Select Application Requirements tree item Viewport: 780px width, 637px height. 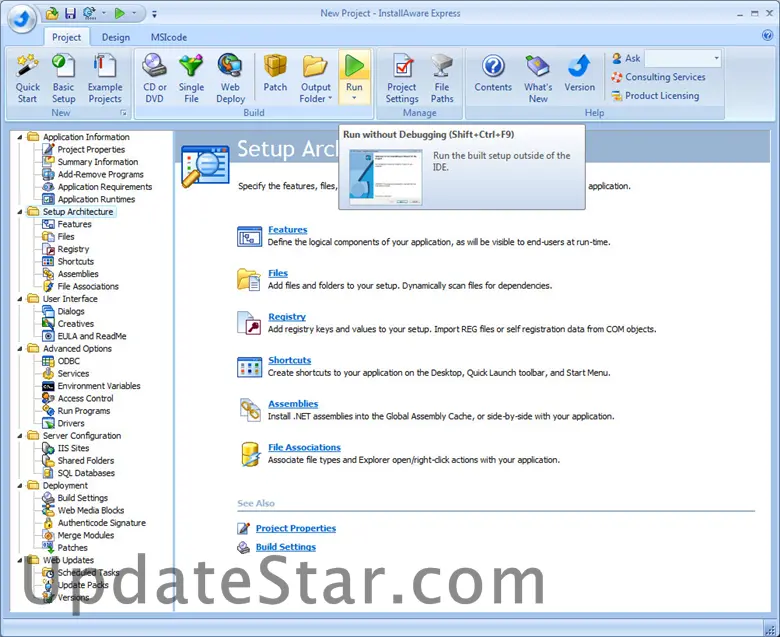click(x=104, y=187)
